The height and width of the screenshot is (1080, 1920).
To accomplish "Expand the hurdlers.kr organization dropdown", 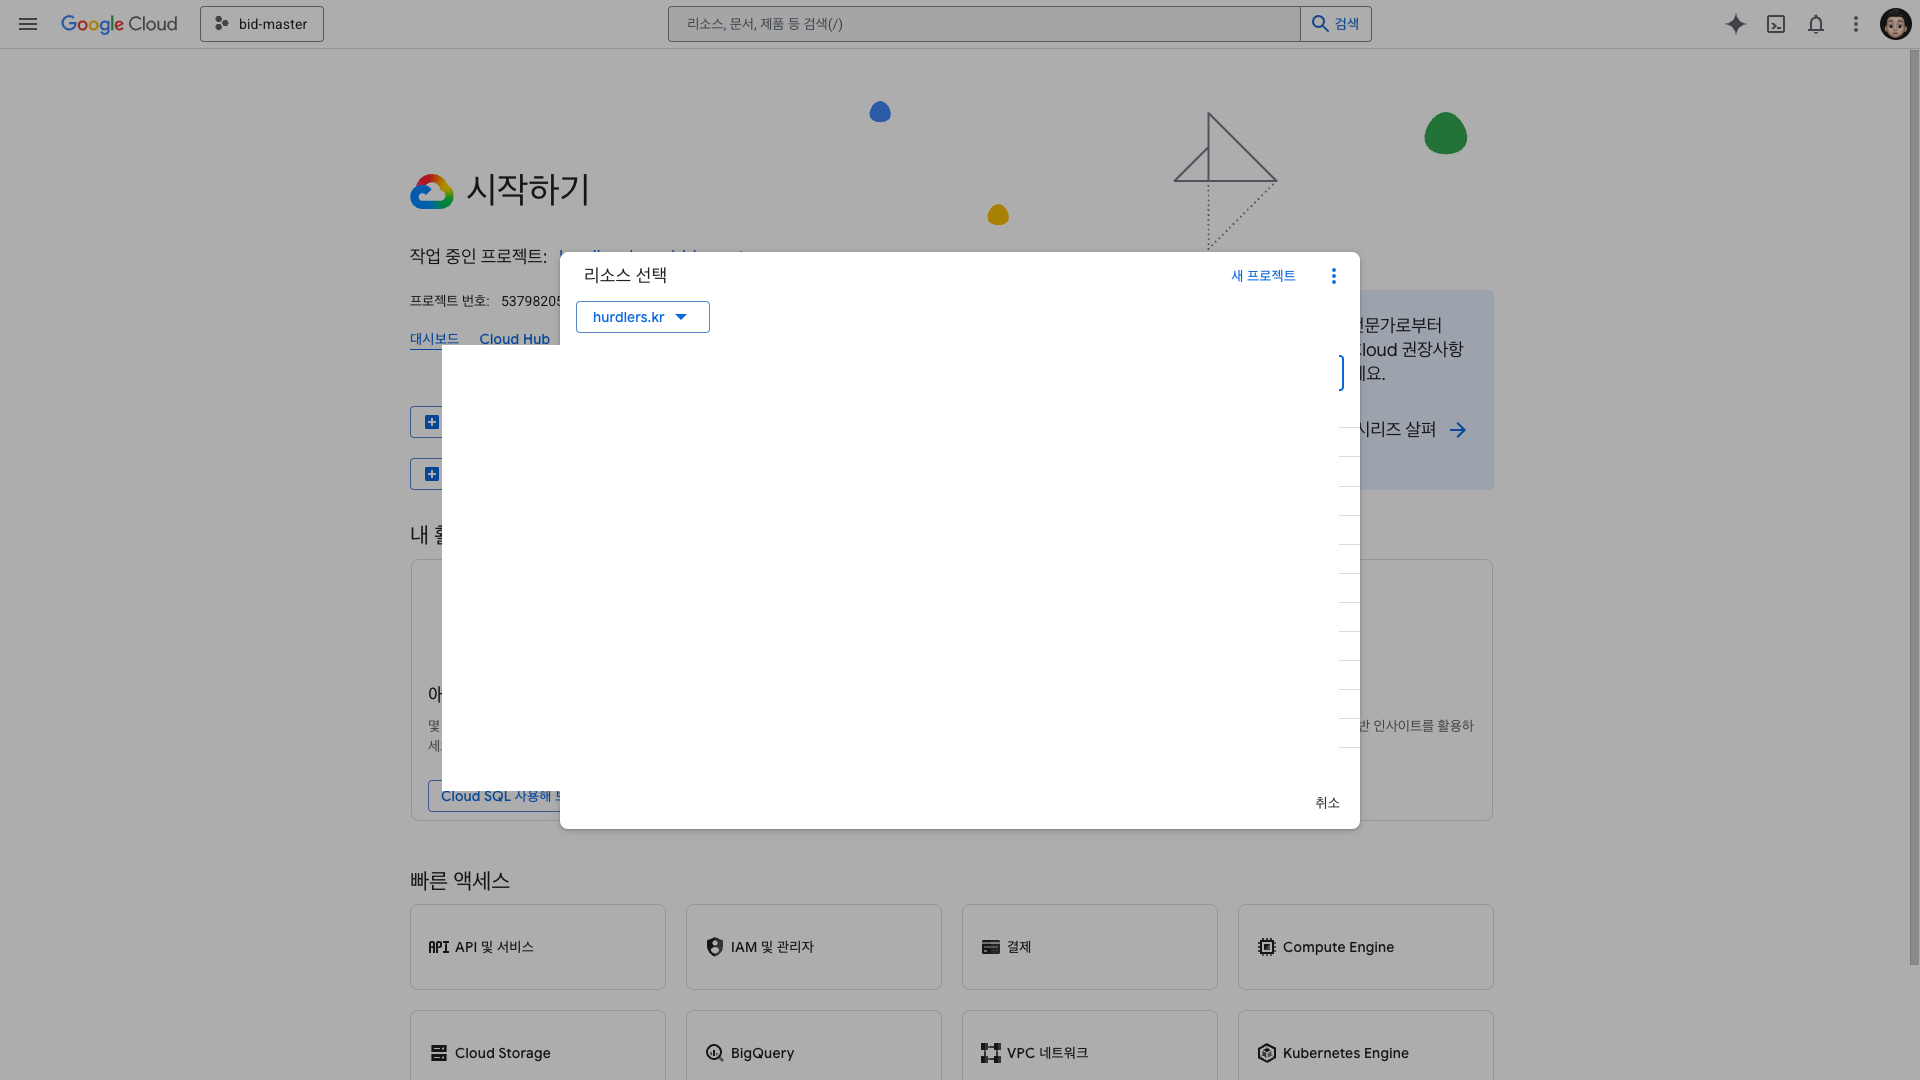I will [x=643, y=317].
